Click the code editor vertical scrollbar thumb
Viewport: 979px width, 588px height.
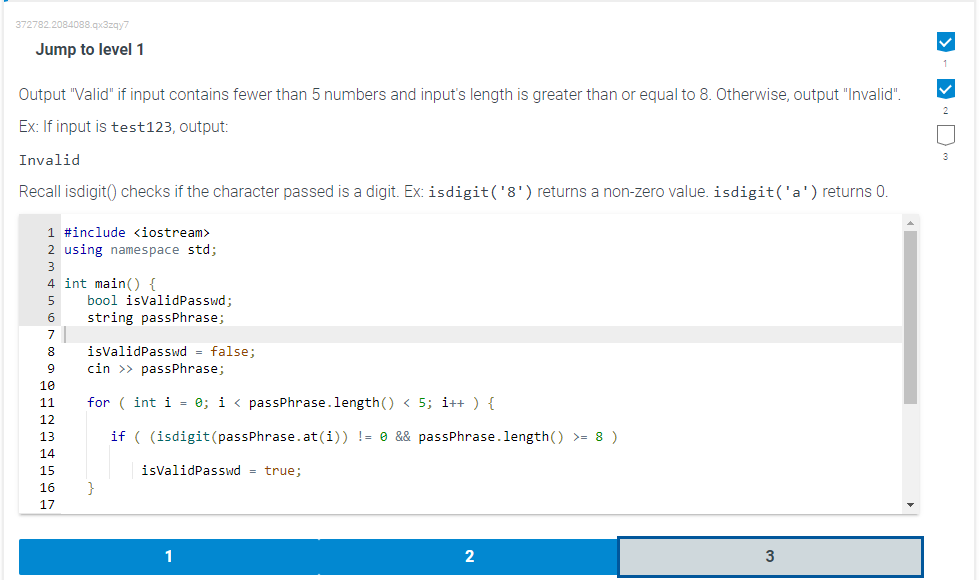pos(910,318)
